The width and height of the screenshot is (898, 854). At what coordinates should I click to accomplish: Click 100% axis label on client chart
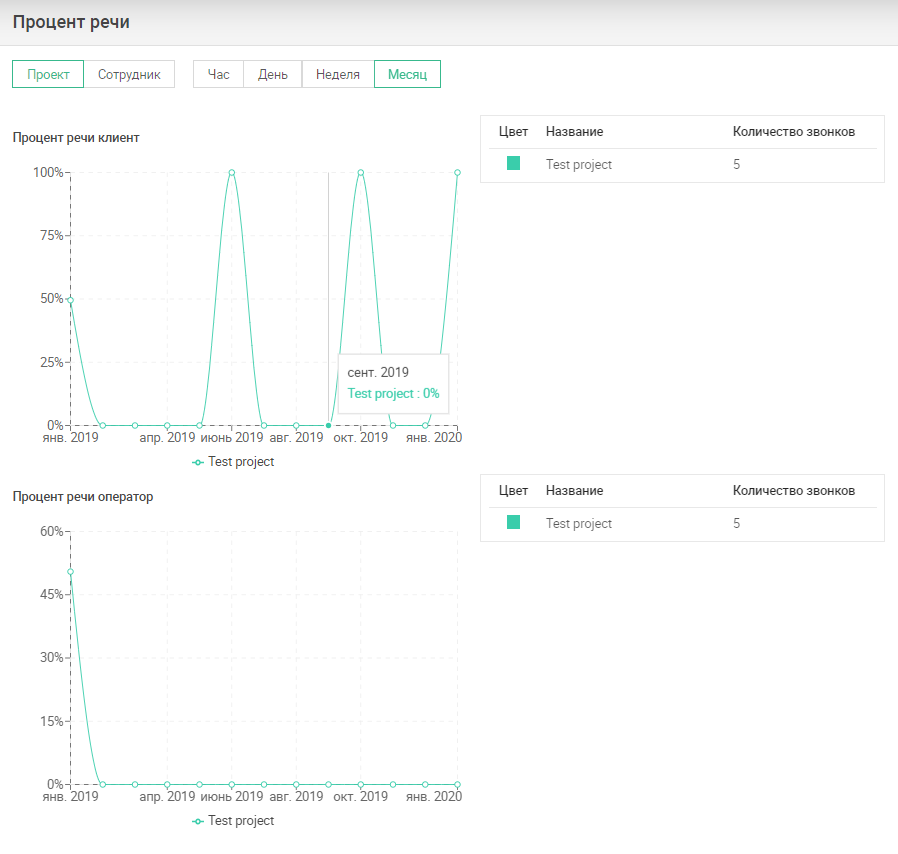tap(48, 172)
